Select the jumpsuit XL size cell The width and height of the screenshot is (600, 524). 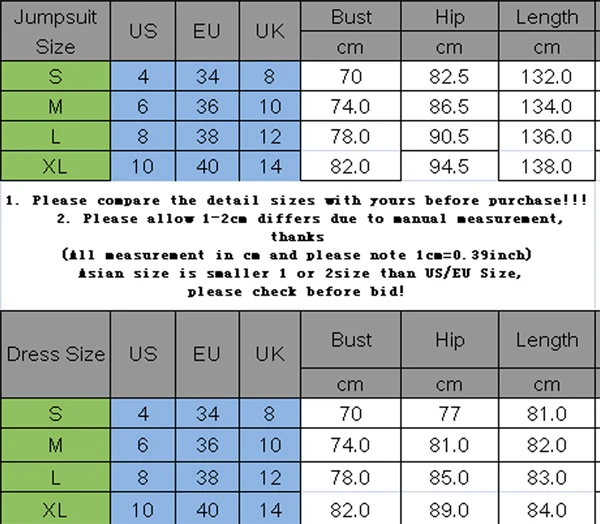click(55, 166)
